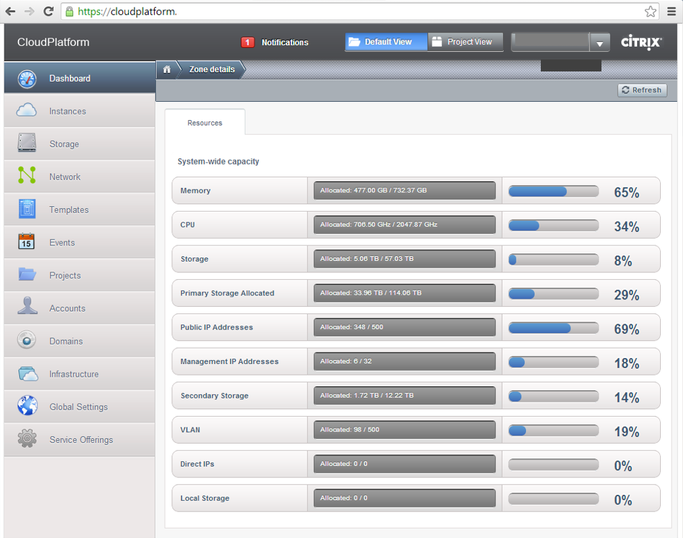Click the Refresh button
The image size is (683, 538).
[x=642, y=90]
